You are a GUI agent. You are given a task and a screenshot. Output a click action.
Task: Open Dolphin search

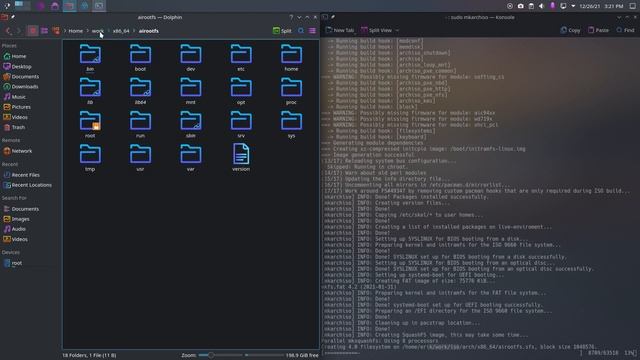[301, 31]
